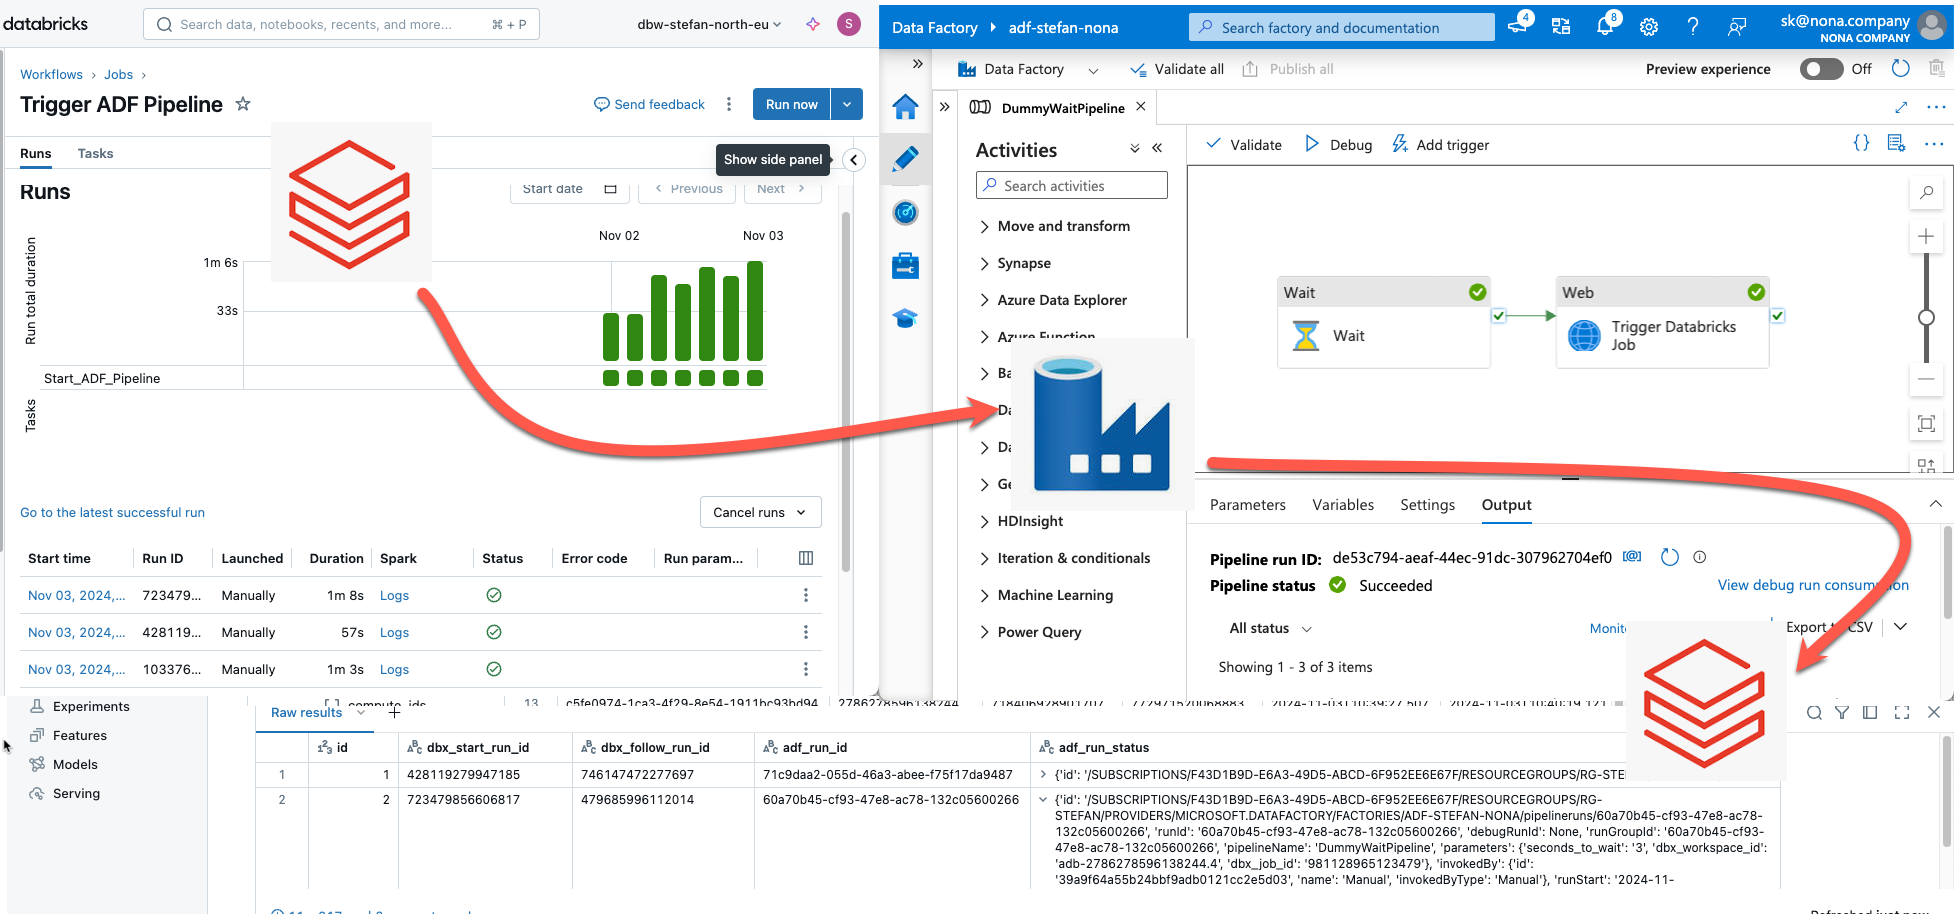Open the Monitor gauge icon in ADF sidebar
1954x914 pixels.
[x=905, y=212]
